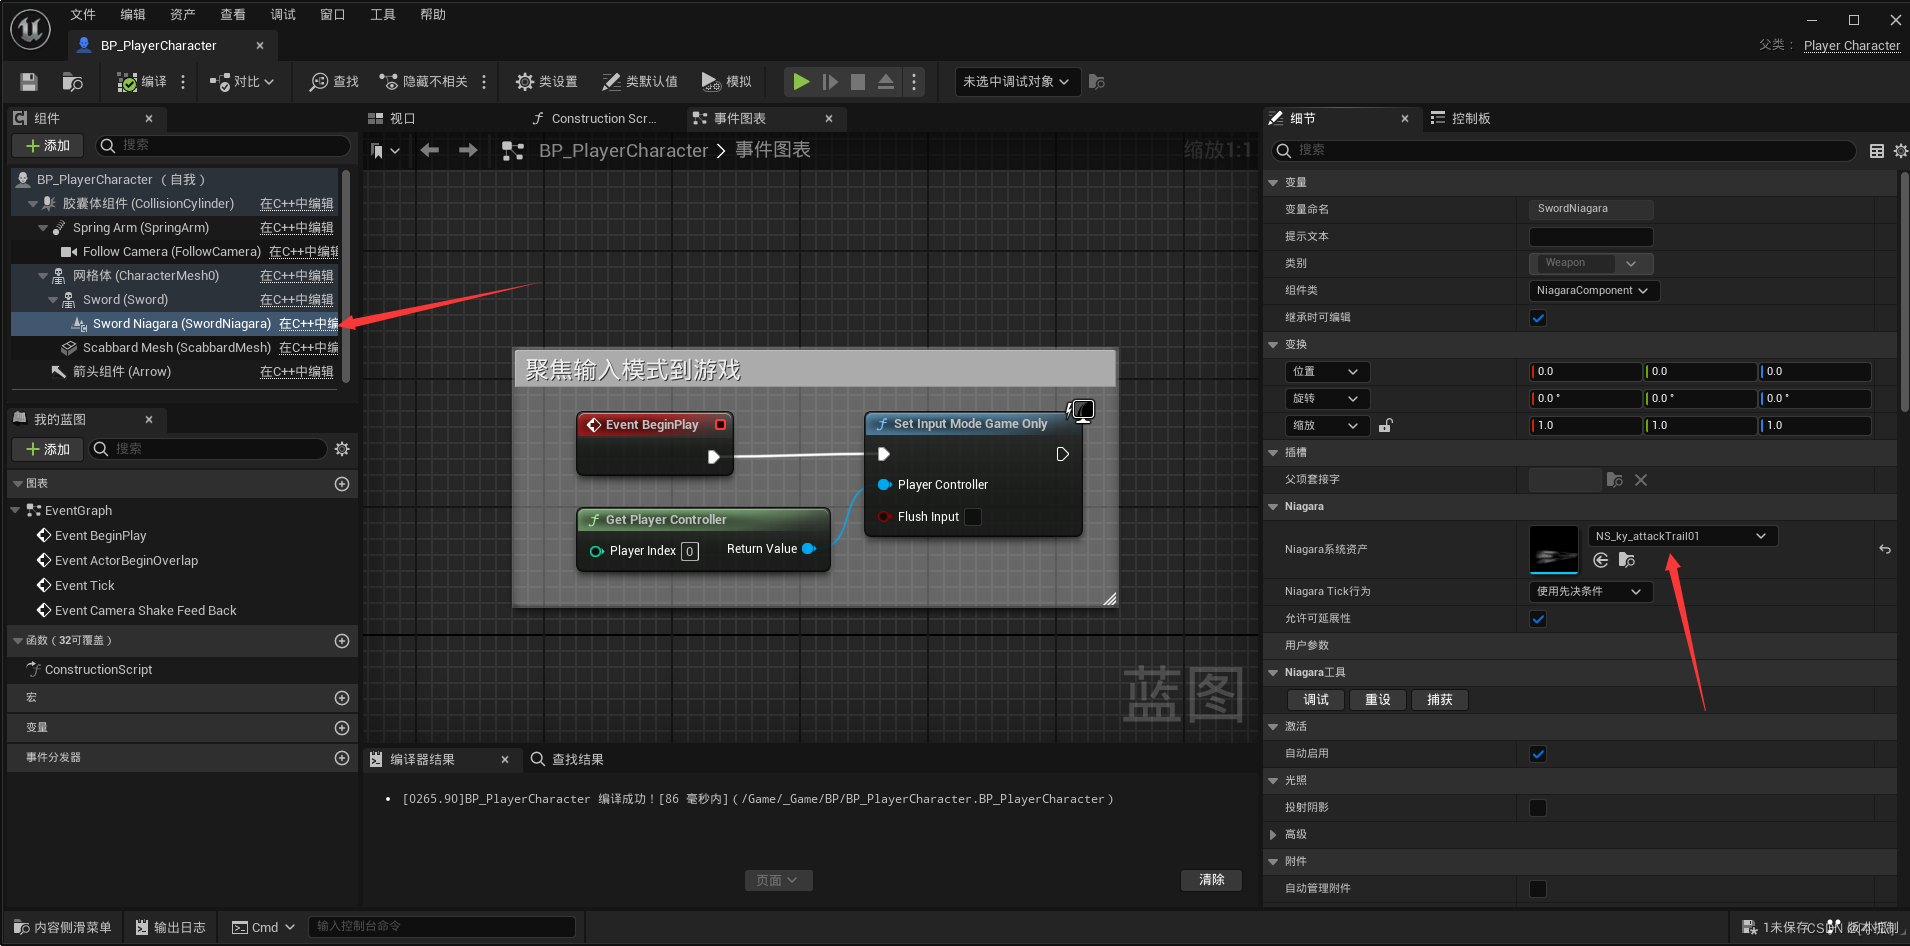Click Player Index value field
This screenshot has width=1910, height=946.
690,551
